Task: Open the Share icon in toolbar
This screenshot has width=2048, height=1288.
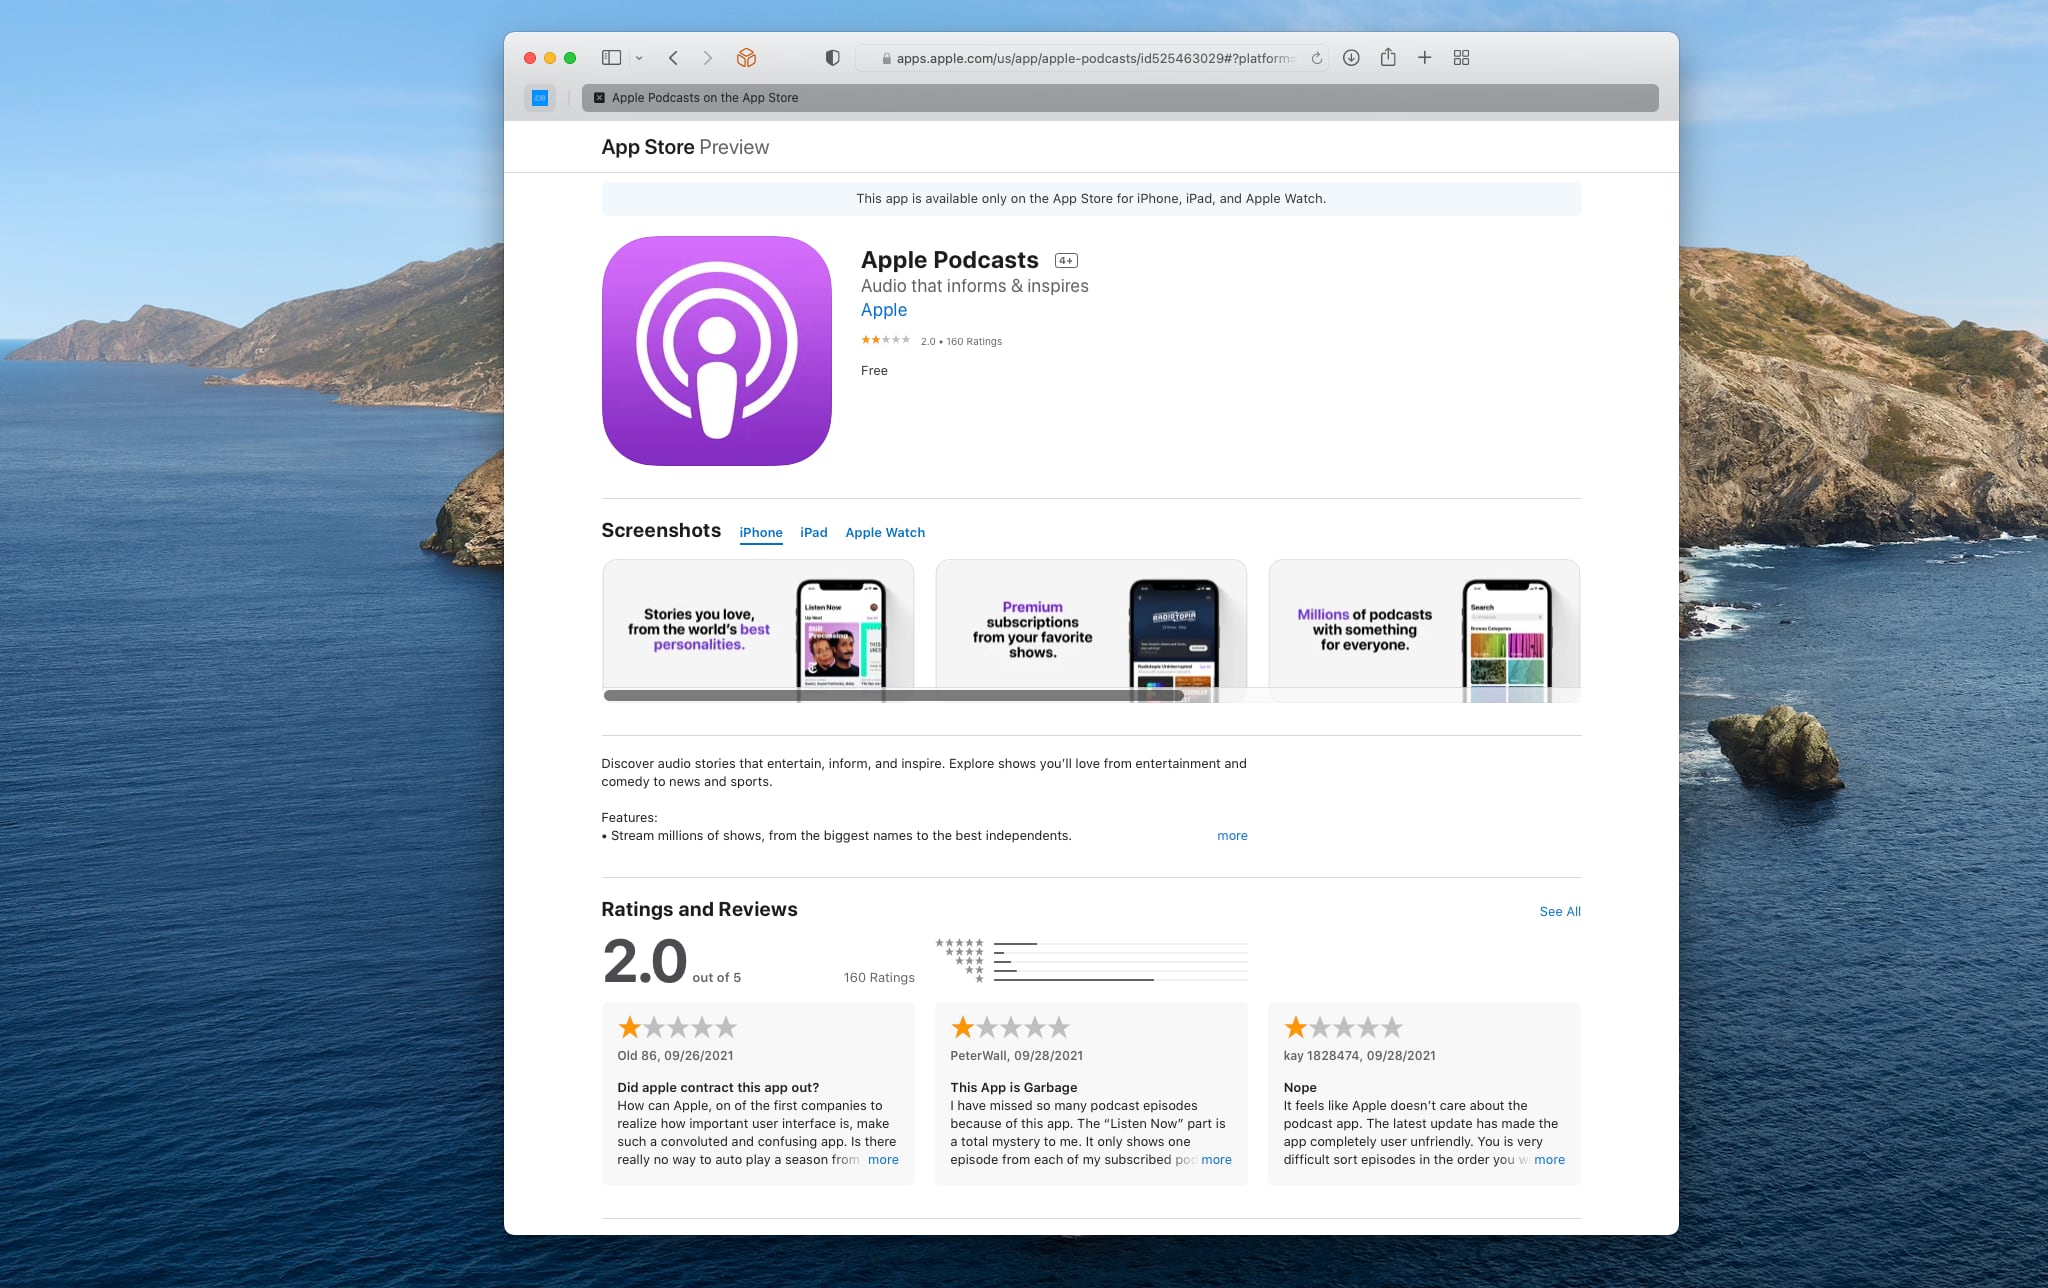Action: point(1388,57)
